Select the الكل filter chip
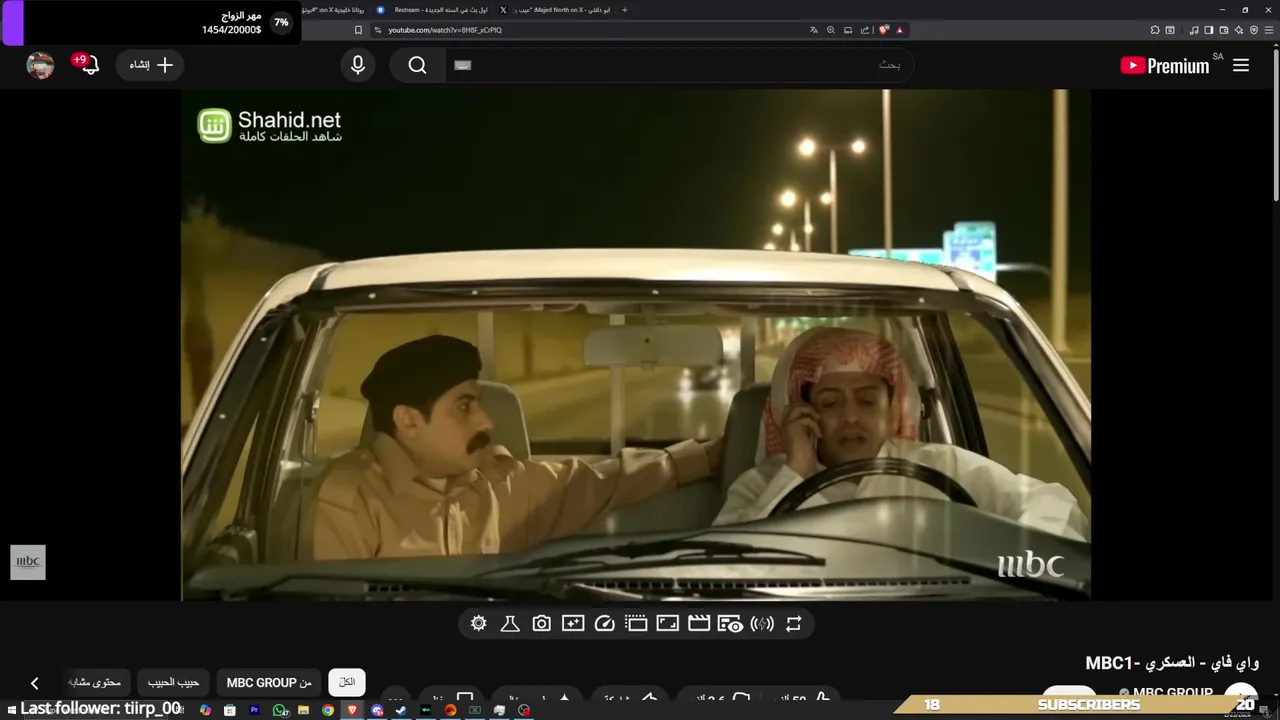Viewport: 1280px width, 720px height. pyautogui.click(x=347, y=682)
